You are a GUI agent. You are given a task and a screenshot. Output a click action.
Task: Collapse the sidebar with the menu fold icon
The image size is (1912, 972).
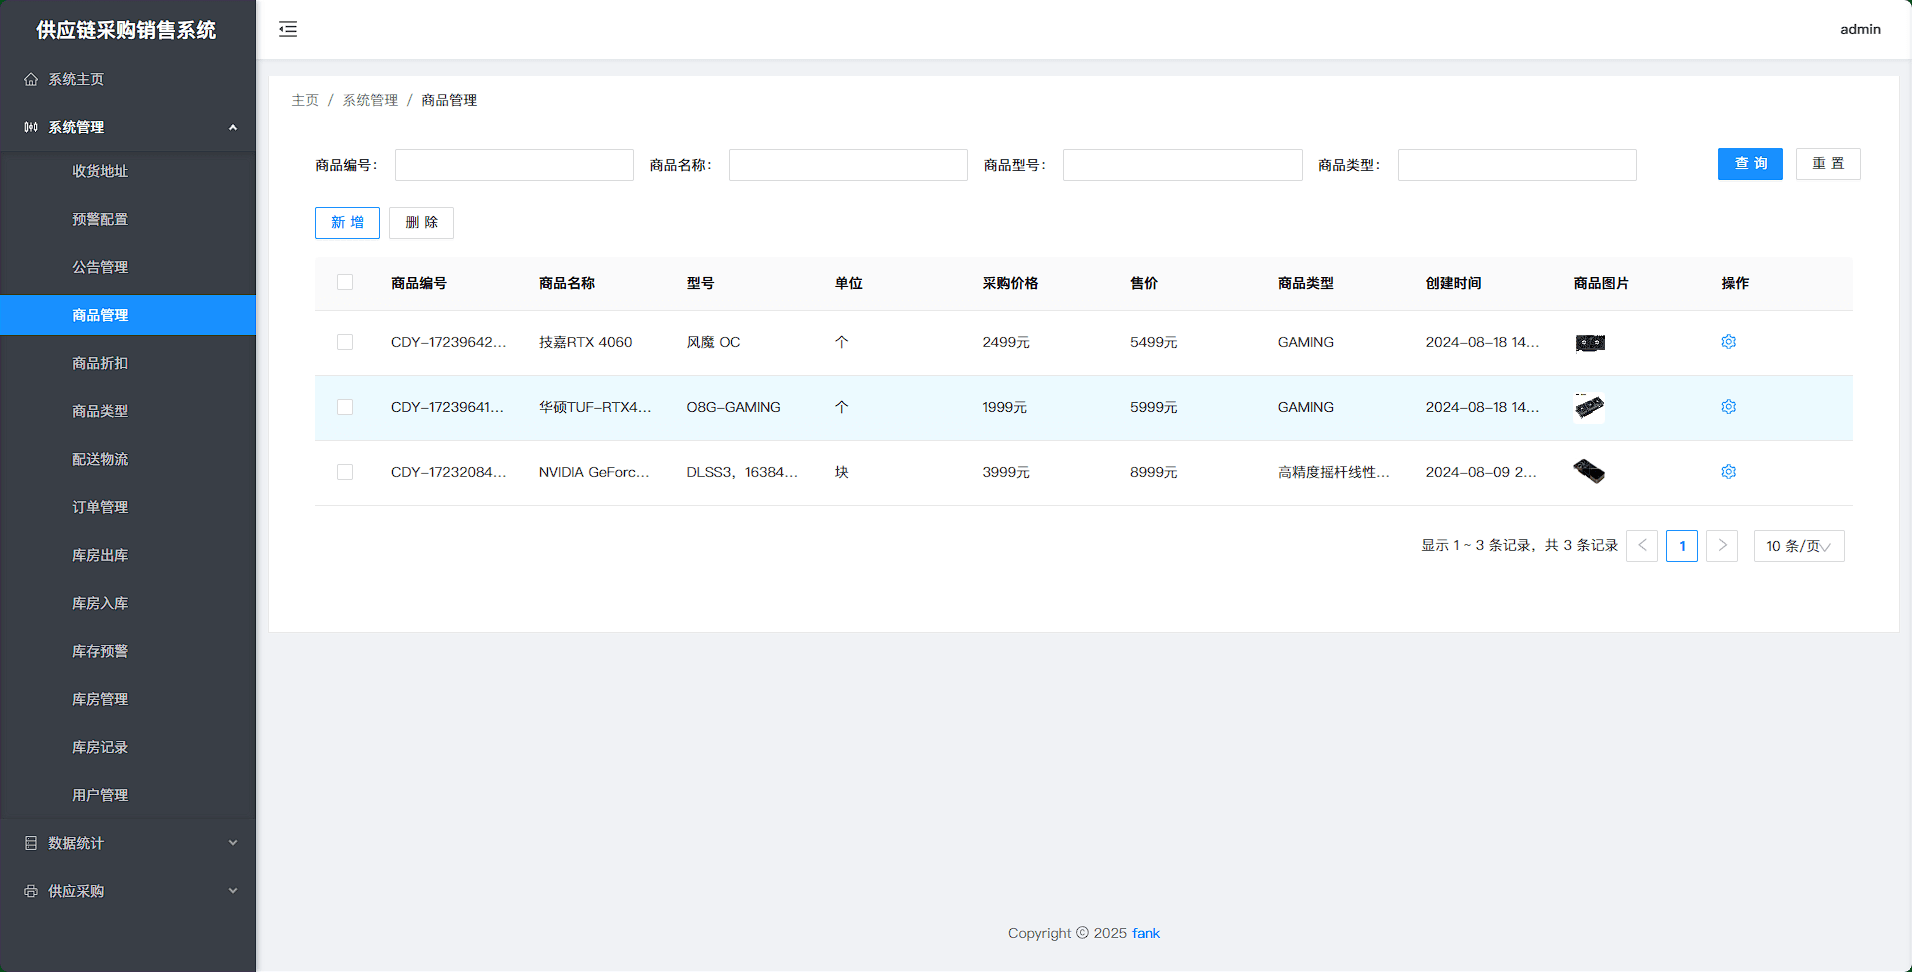click(x=288, y=29)
